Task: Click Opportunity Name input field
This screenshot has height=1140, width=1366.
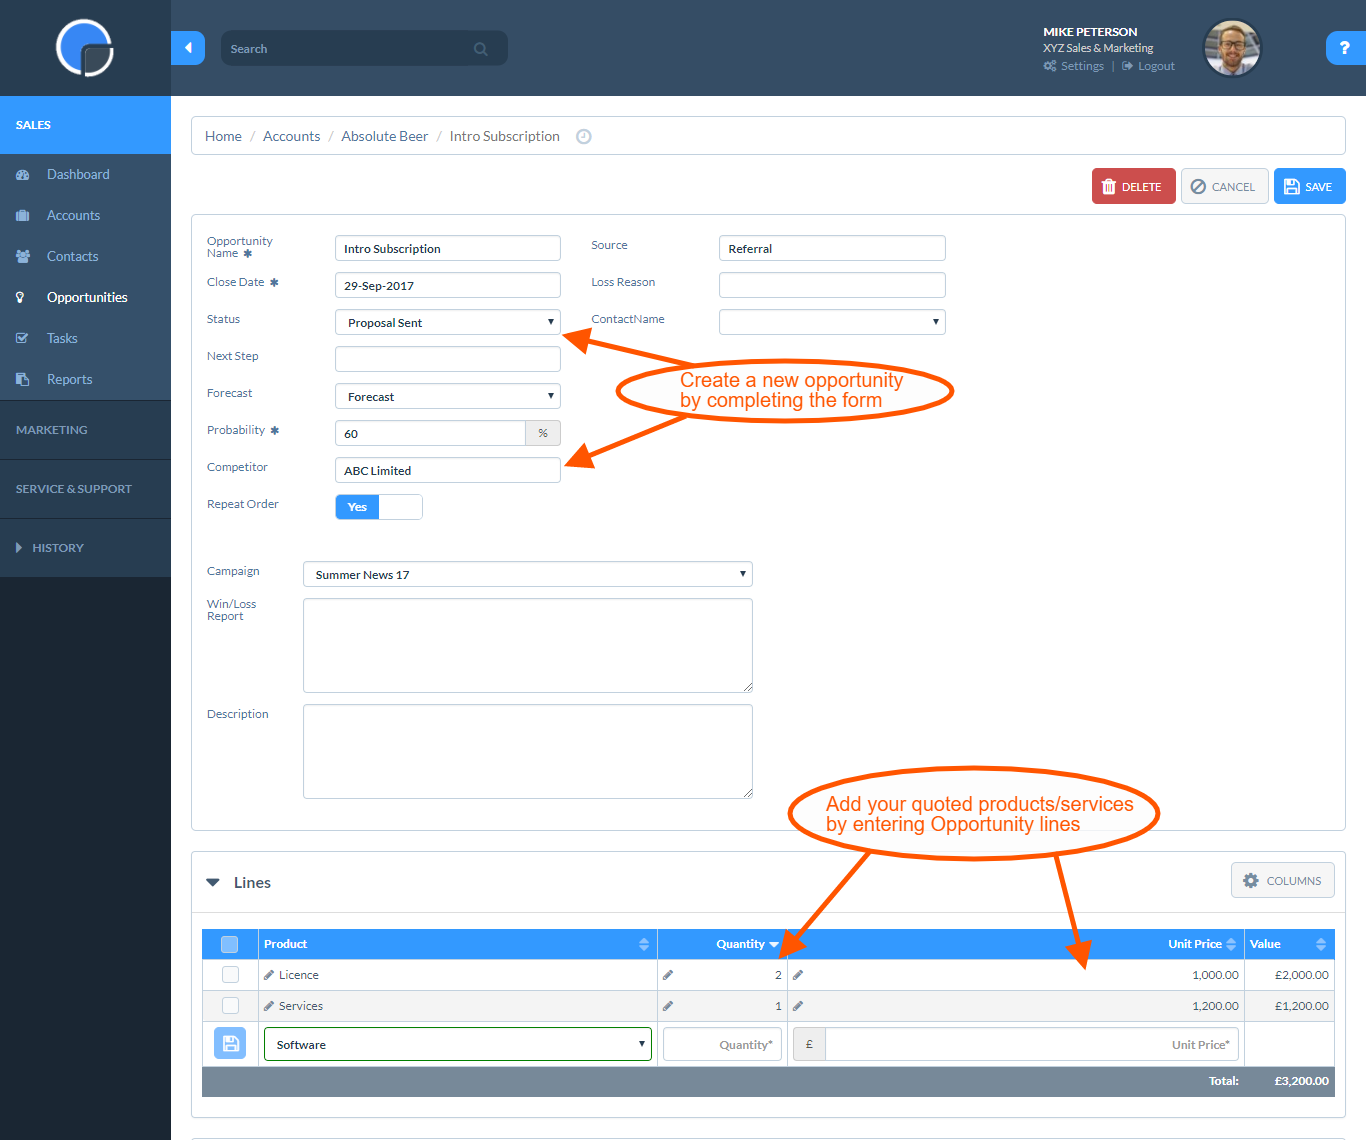Action: coord(448,248)
